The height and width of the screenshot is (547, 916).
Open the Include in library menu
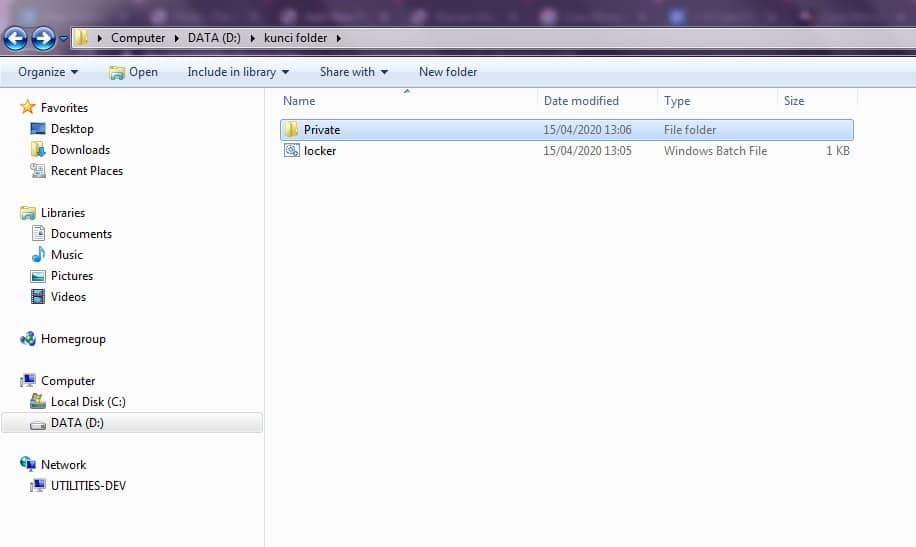click(238, 72)
